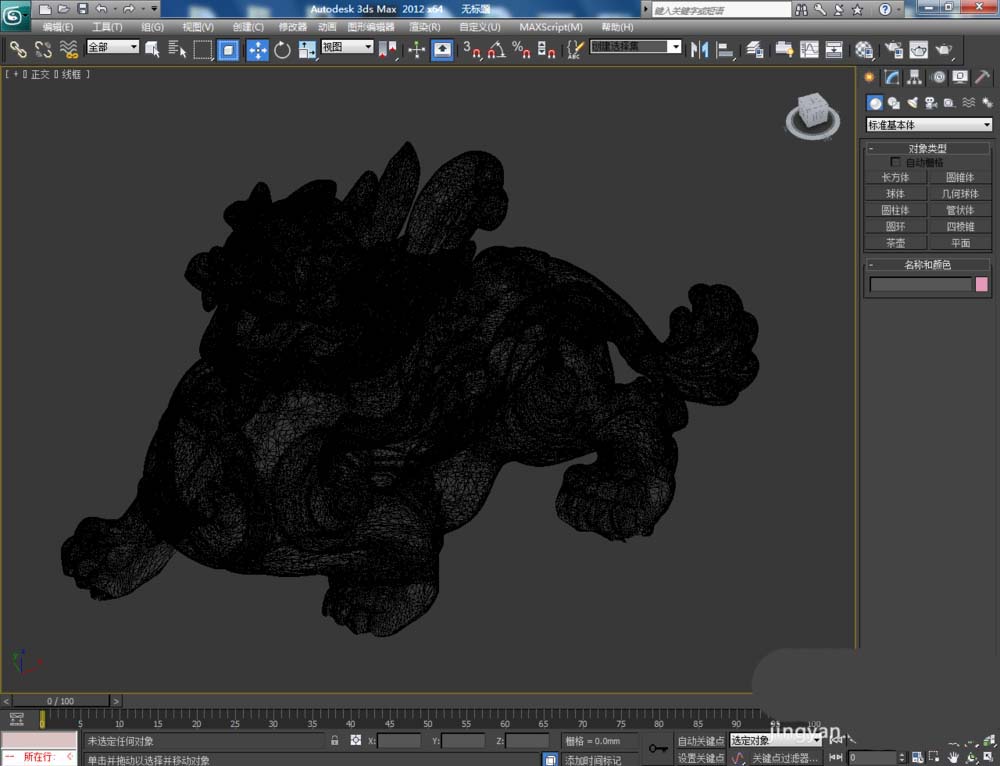
Task: Click the Mirror tool icon
Action: click(x=700, y=50)
